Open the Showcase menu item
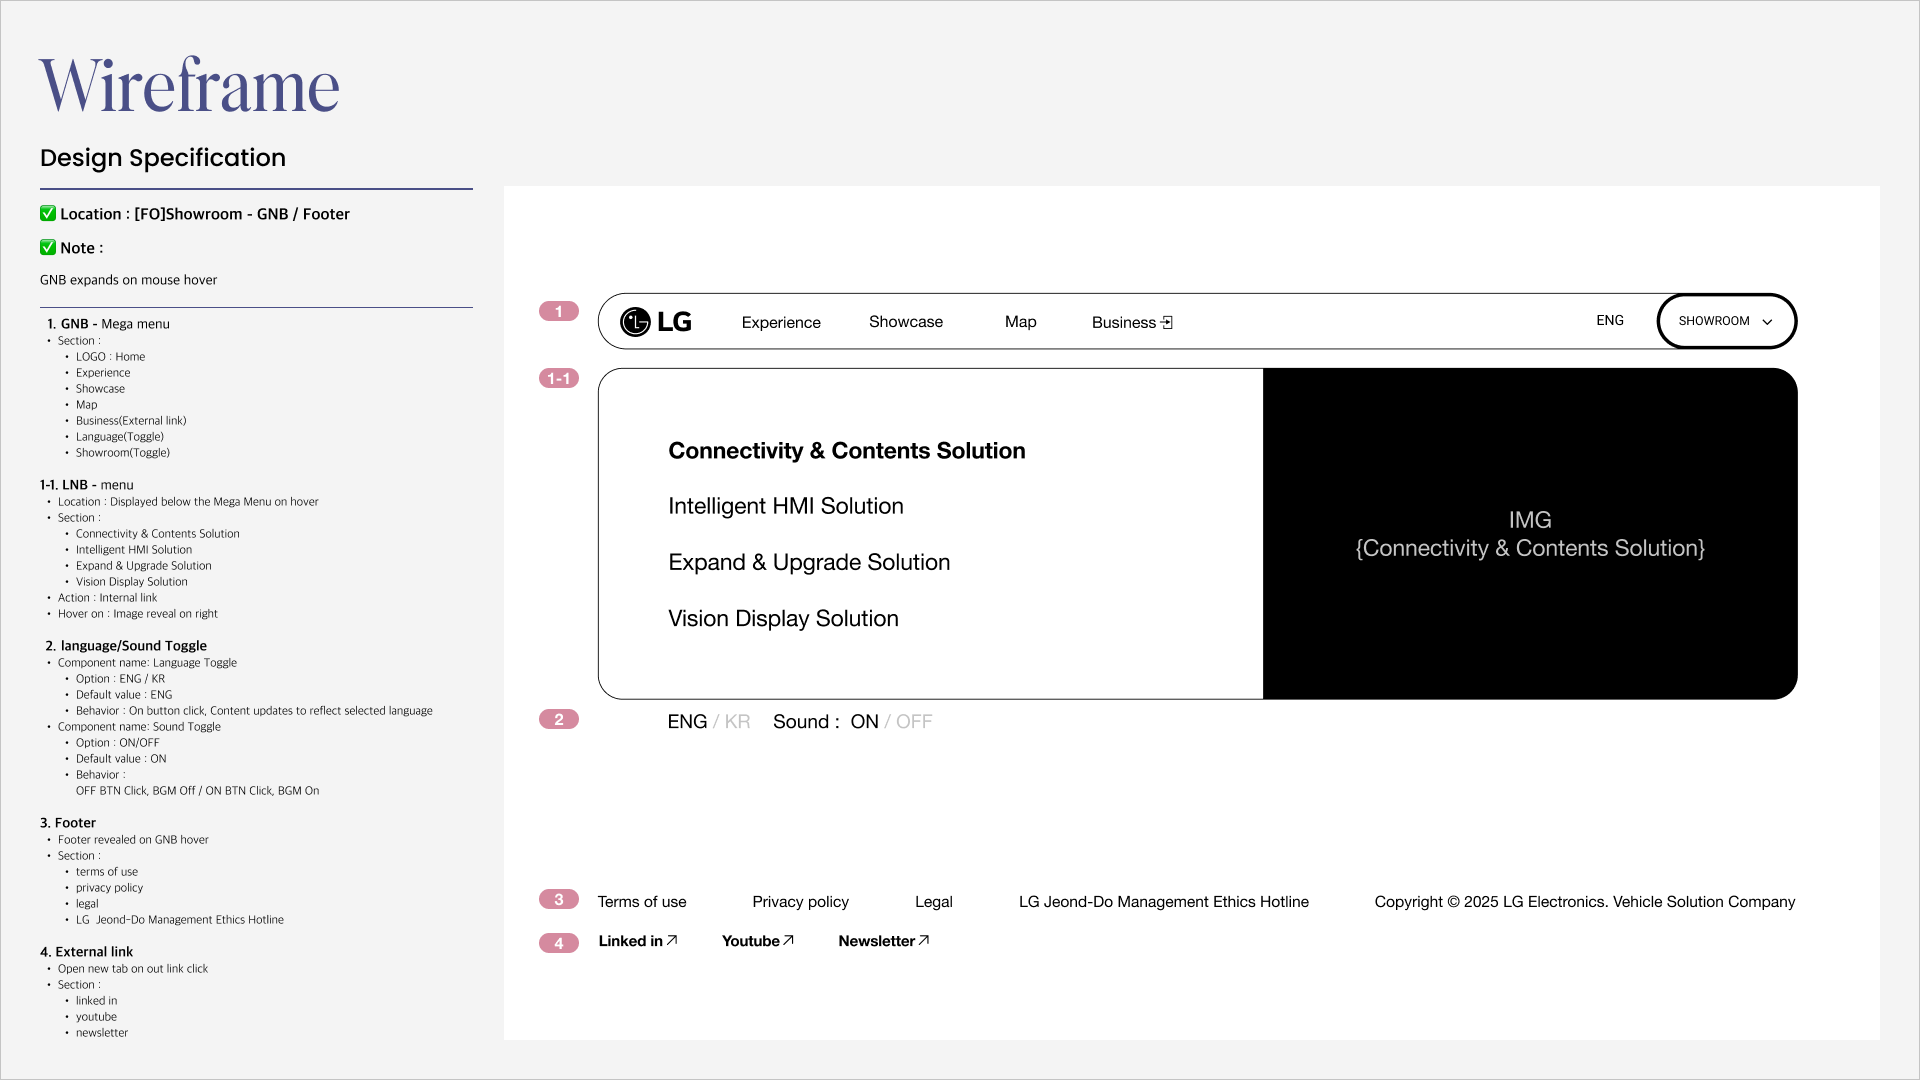 click(905, 322)
